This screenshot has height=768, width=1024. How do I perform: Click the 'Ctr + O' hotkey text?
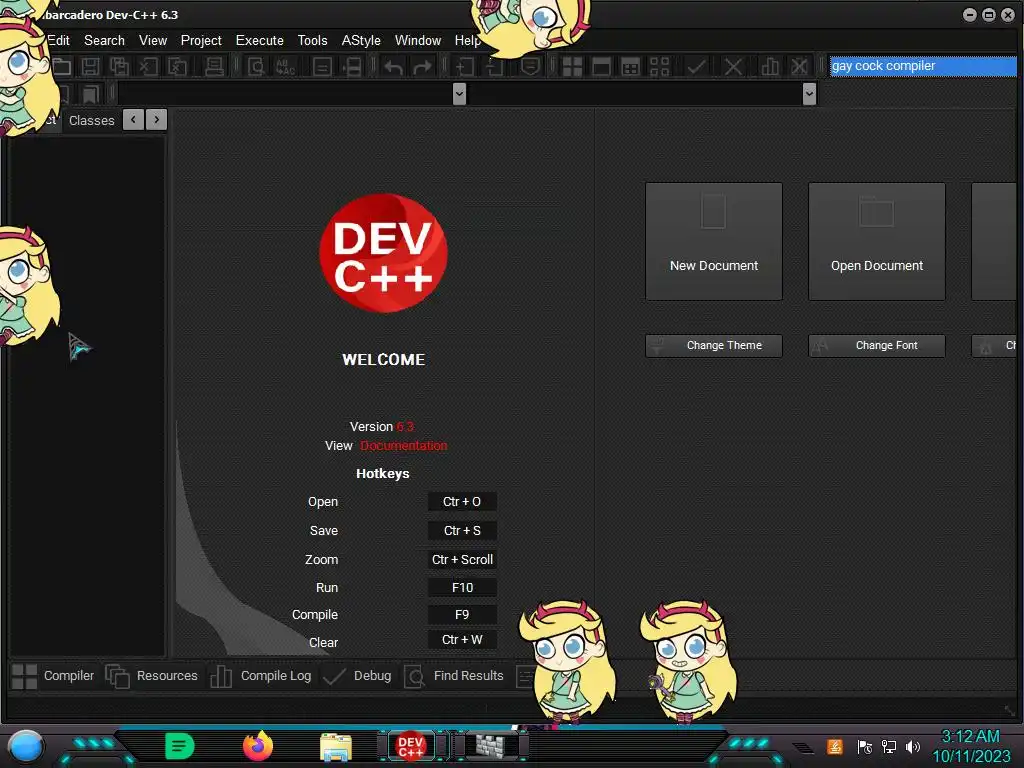tap(462, 502)
